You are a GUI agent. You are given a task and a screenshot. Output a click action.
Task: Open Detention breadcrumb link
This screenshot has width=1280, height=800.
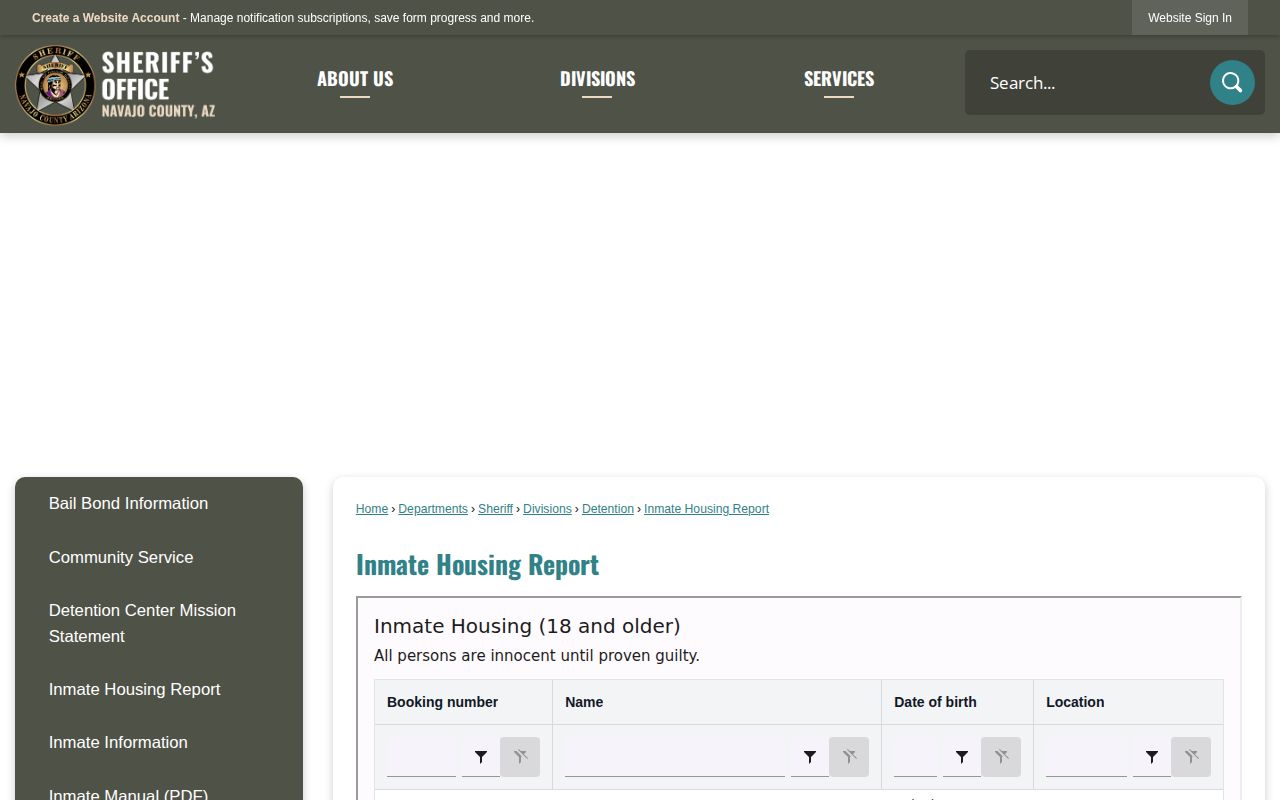608,509
